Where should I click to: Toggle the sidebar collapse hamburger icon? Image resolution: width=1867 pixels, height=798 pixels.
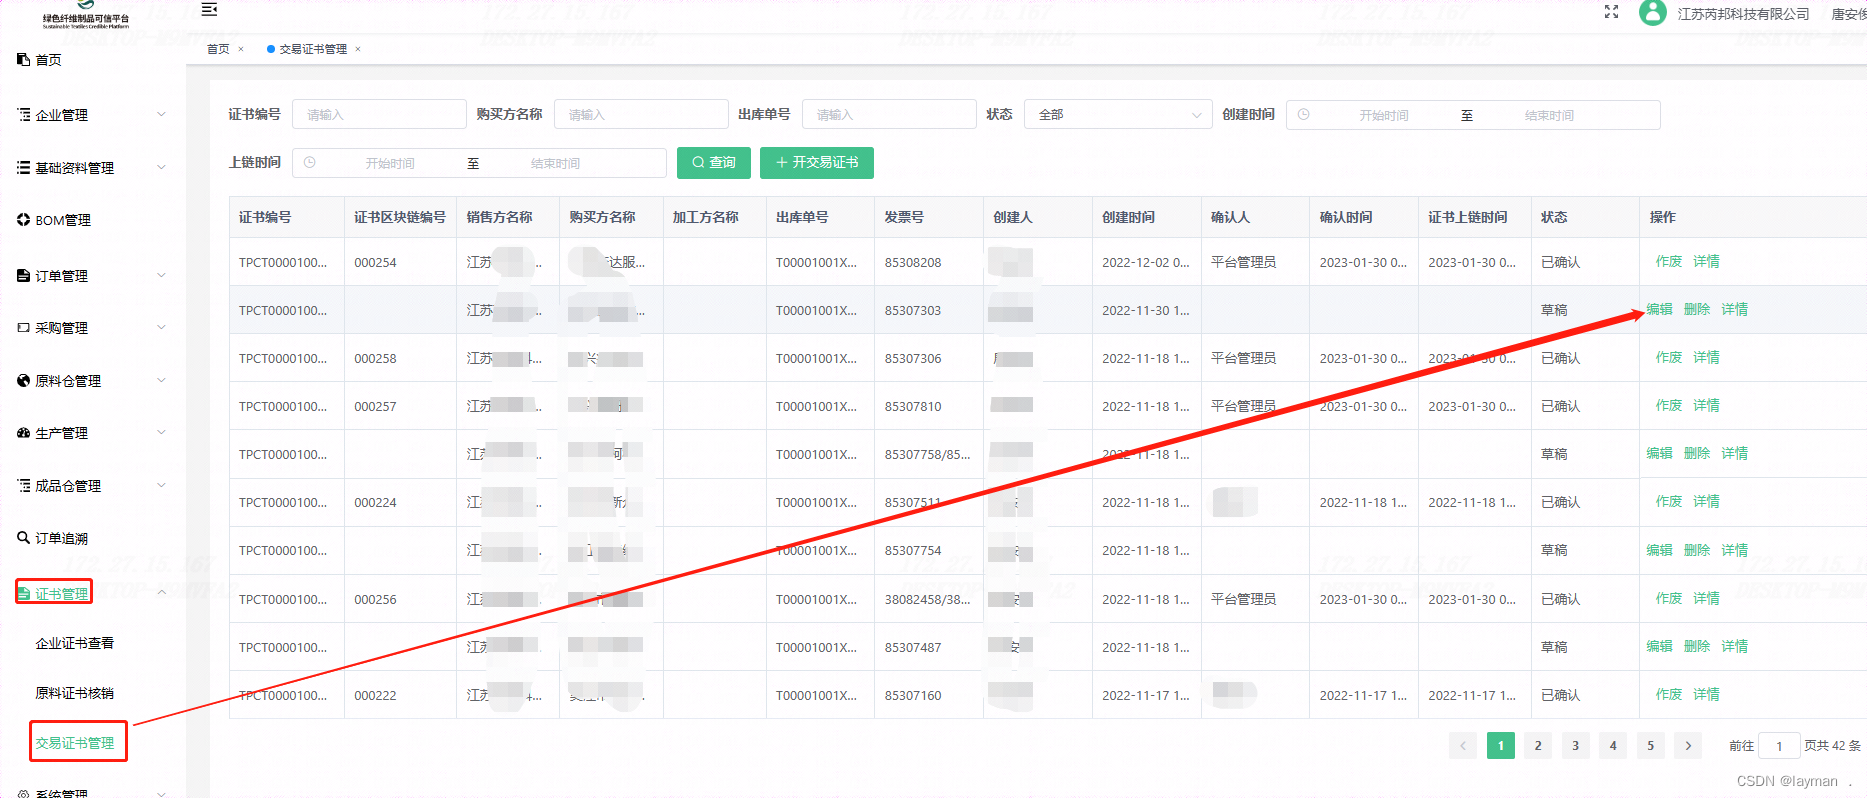(209, 10)
